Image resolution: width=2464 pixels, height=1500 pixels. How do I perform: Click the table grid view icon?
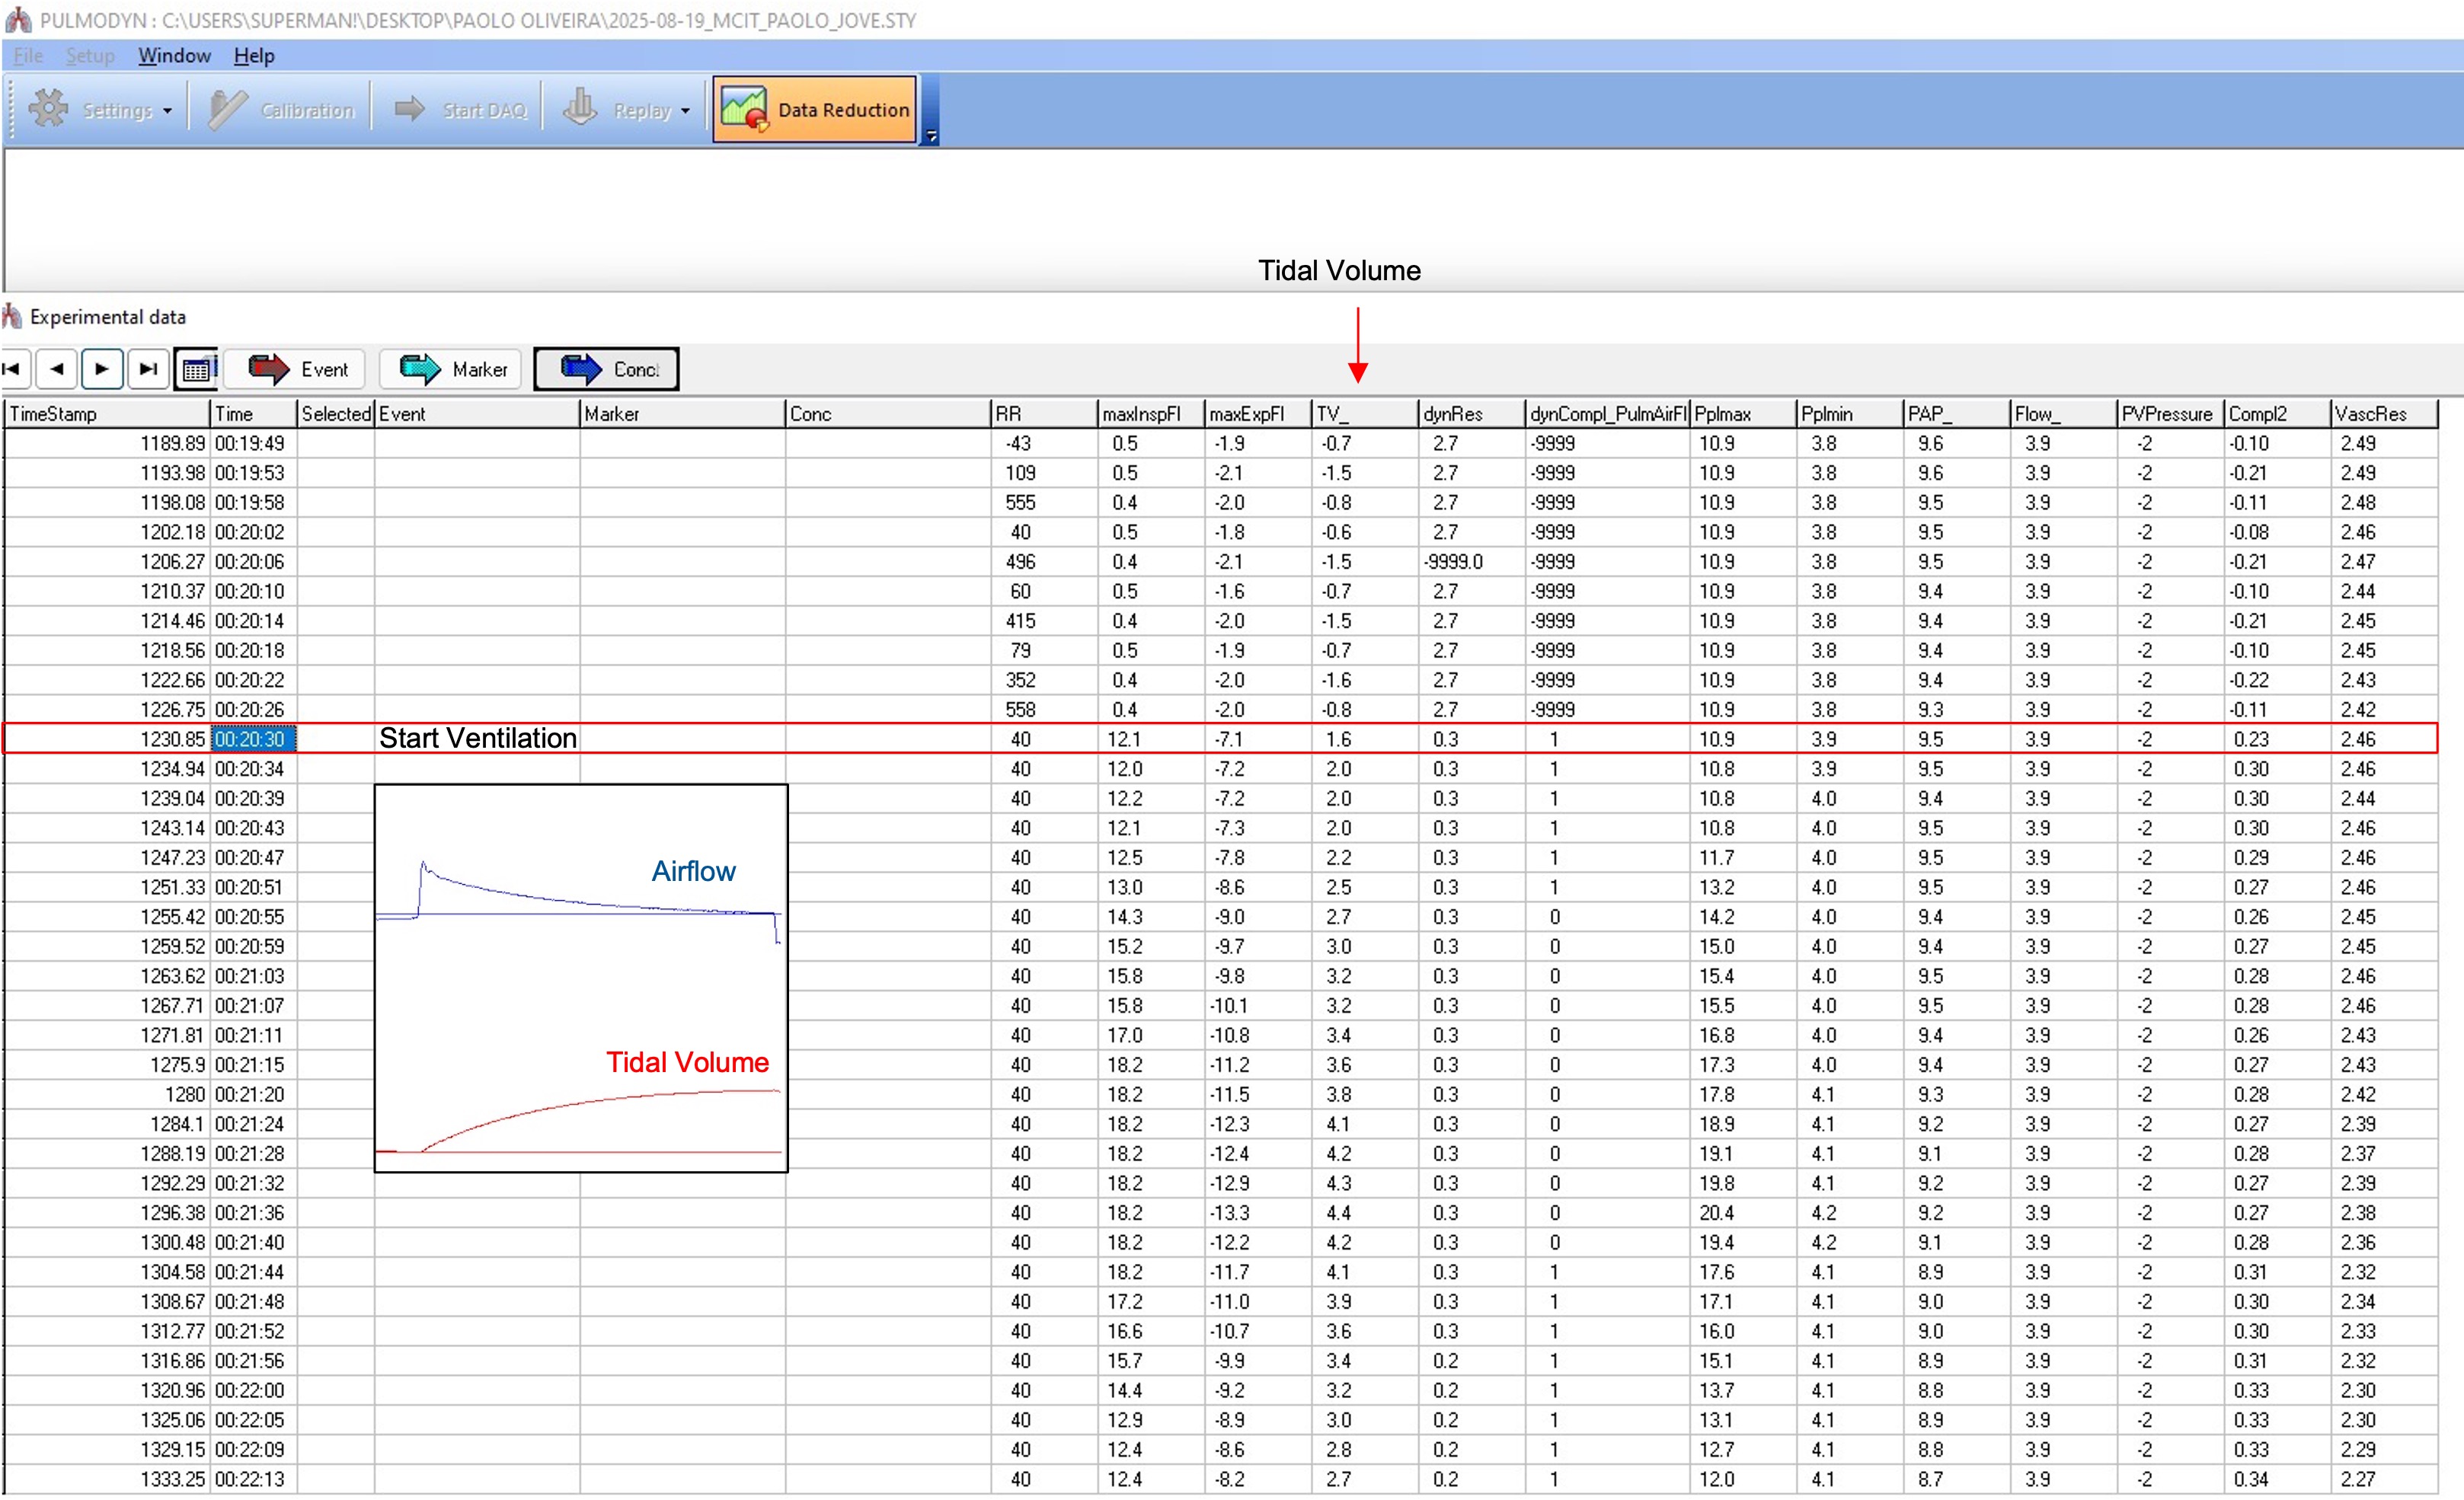pos(197,370)
